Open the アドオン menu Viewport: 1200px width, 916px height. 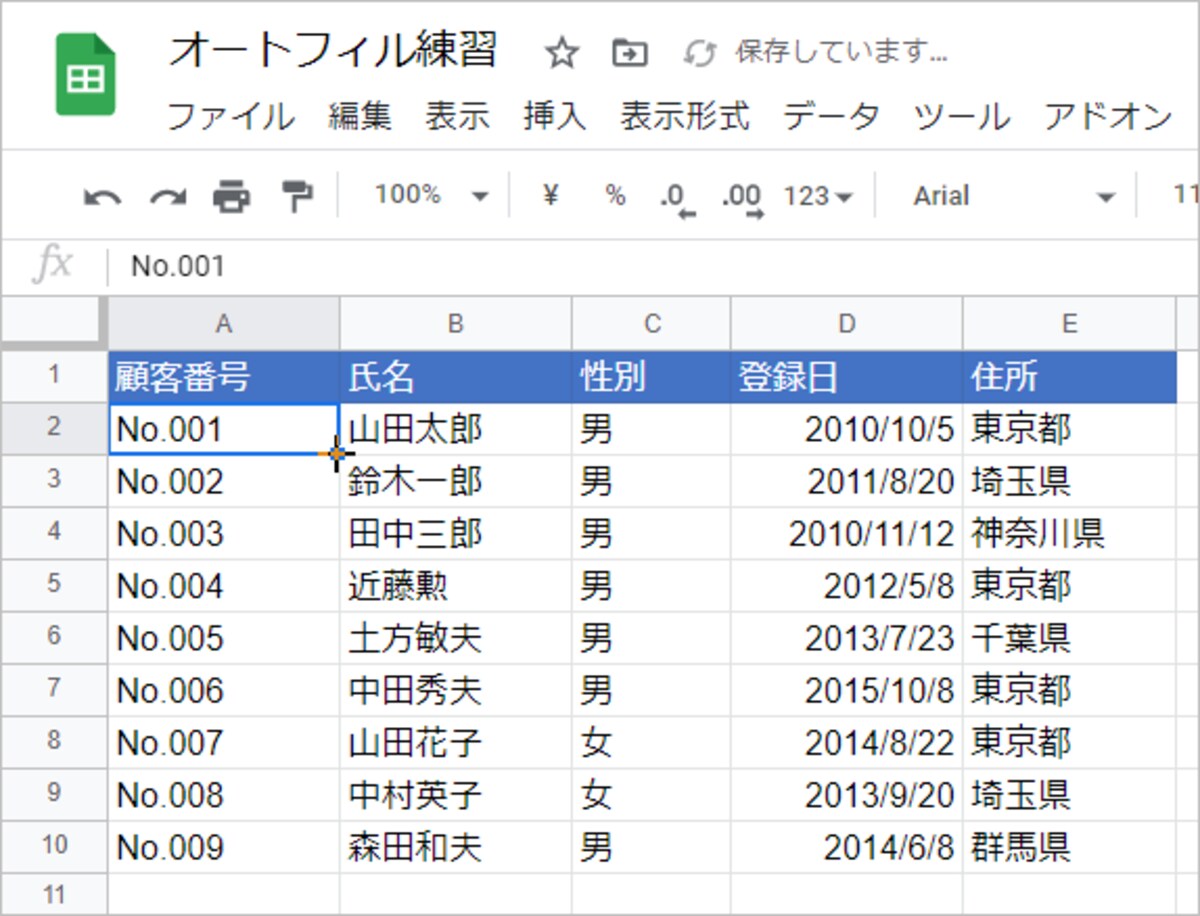tap(1108, 117)
